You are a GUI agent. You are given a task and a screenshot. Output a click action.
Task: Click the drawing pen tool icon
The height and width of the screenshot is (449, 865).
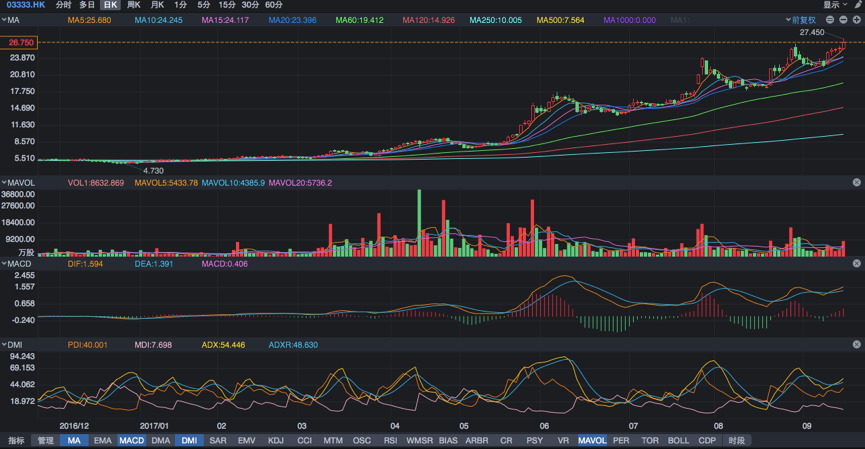pyautogui.click(x=857, y=5)
